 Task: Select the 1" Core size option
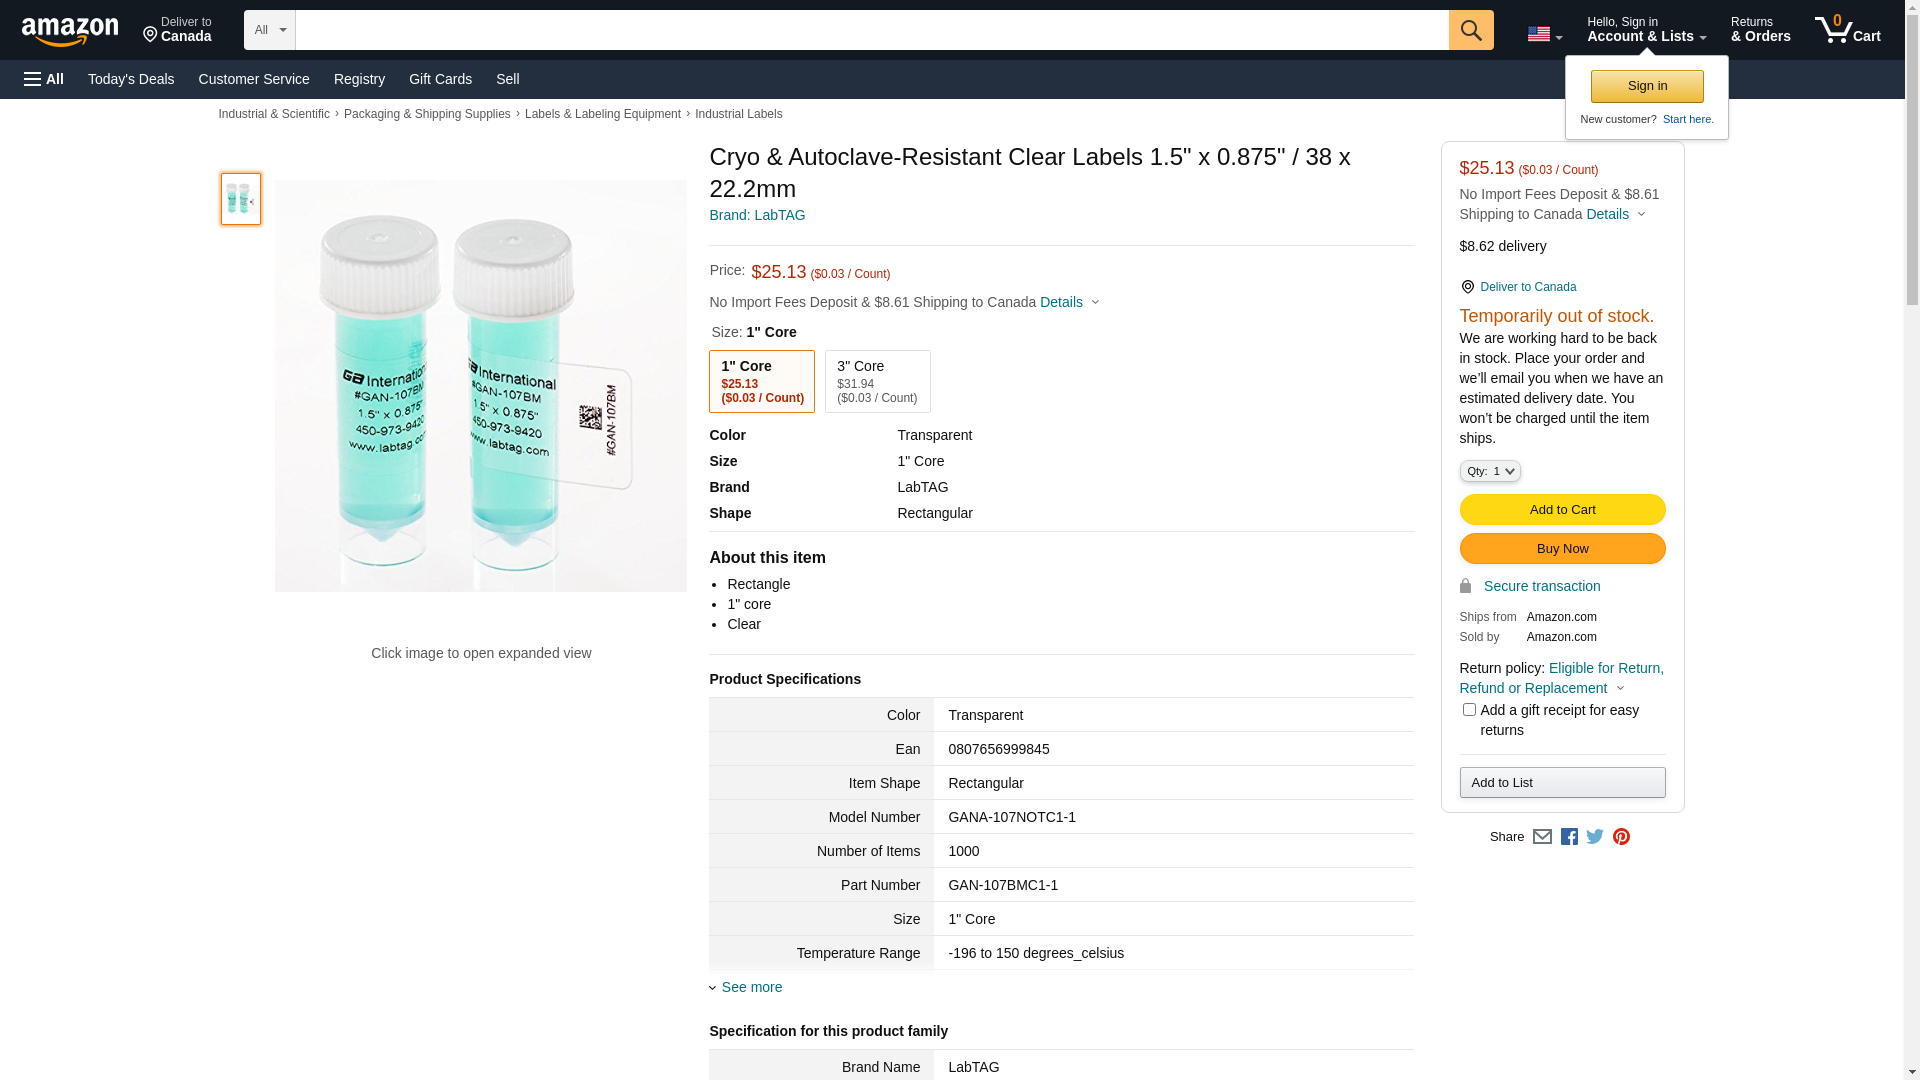pos(762,381)
